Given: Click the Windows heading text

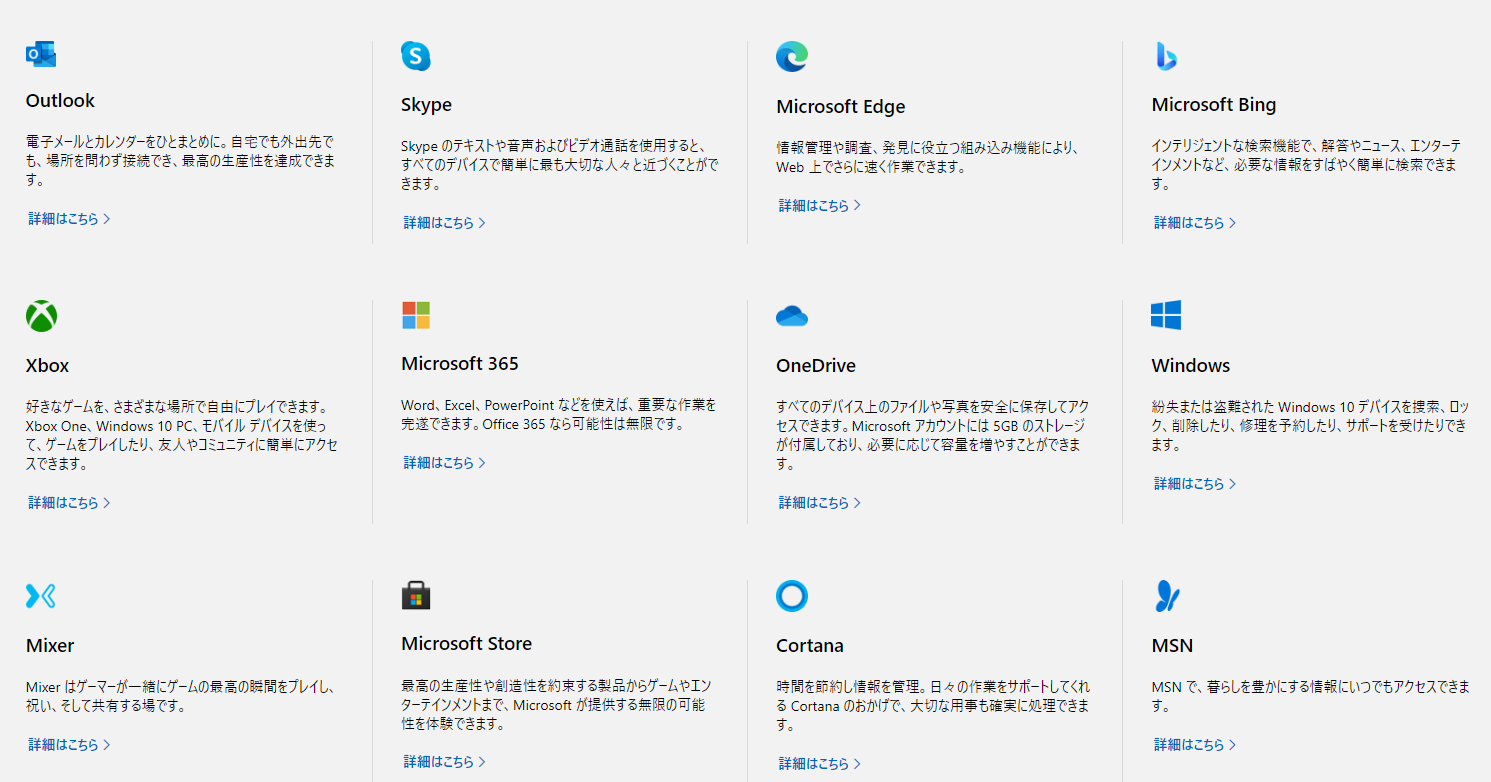Looking at the screenshot, I should (1191, 366).
